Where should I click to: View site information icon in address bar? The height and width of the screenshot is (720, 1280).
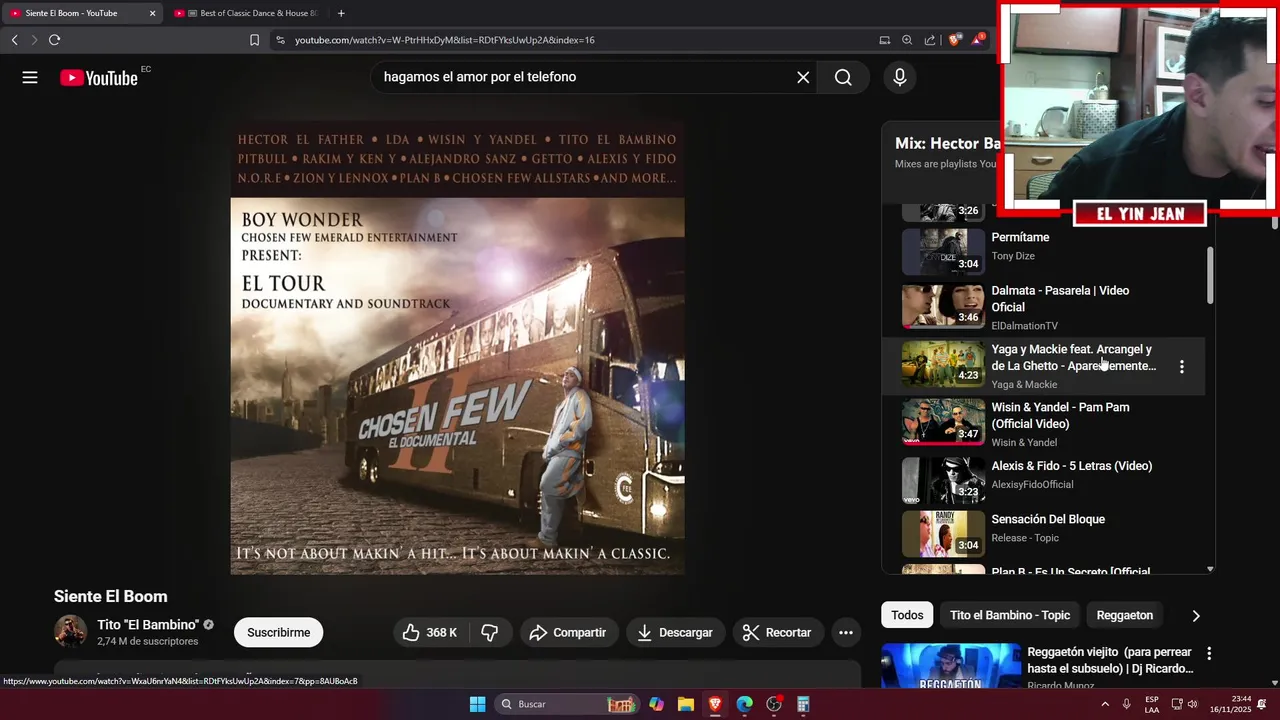280,40
